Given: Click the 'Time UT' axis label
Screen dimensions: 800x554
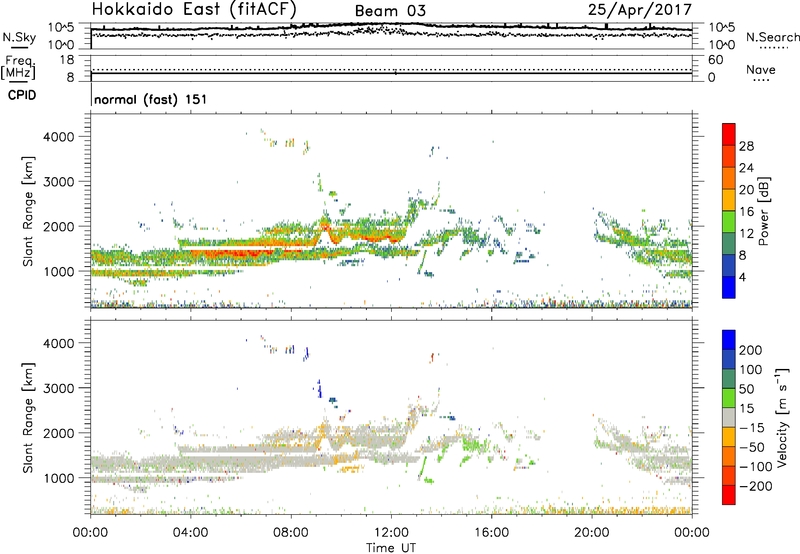Looking at the screenshot, I should [391, 548].
